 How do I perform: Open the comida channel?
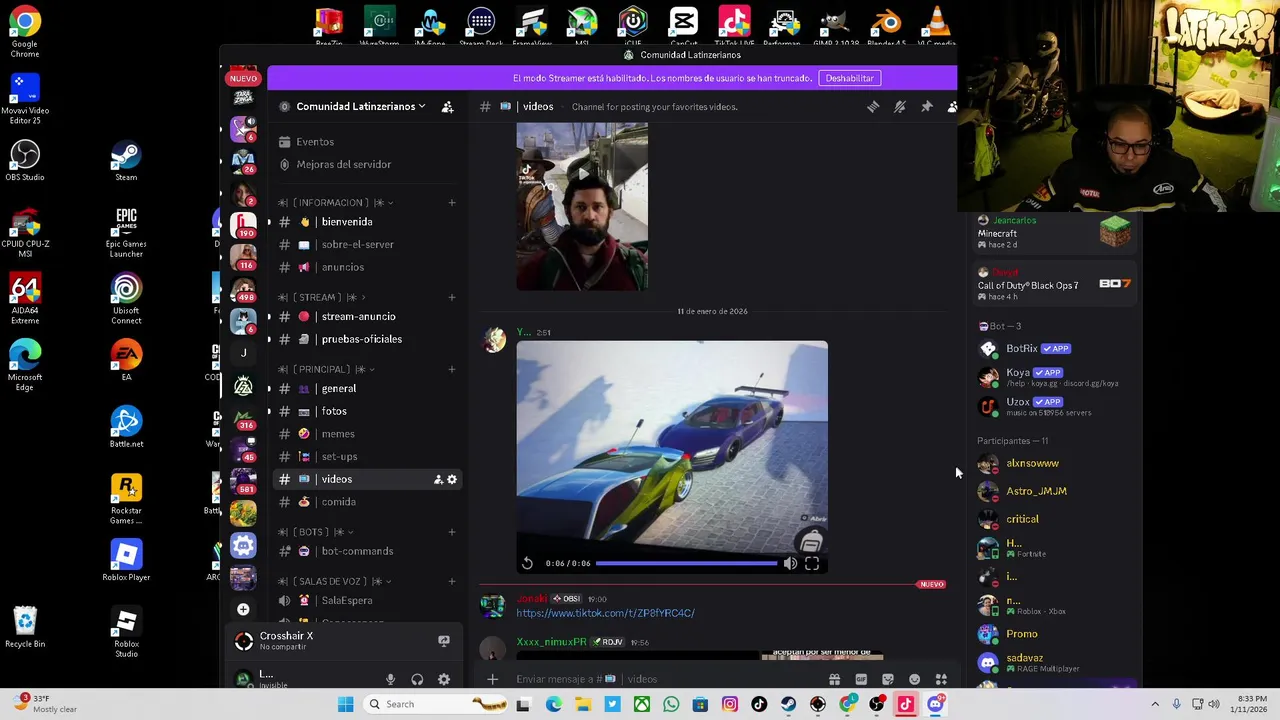[x=367, y=502]
